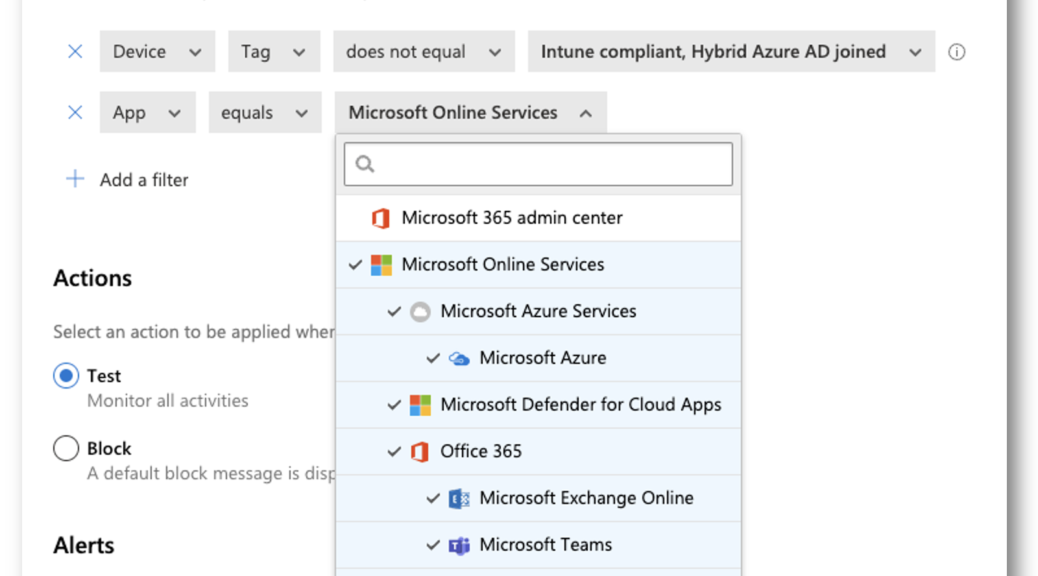
Task: Uncheck Microsoft Azure Services checkmark
Action: click(395, 311)
